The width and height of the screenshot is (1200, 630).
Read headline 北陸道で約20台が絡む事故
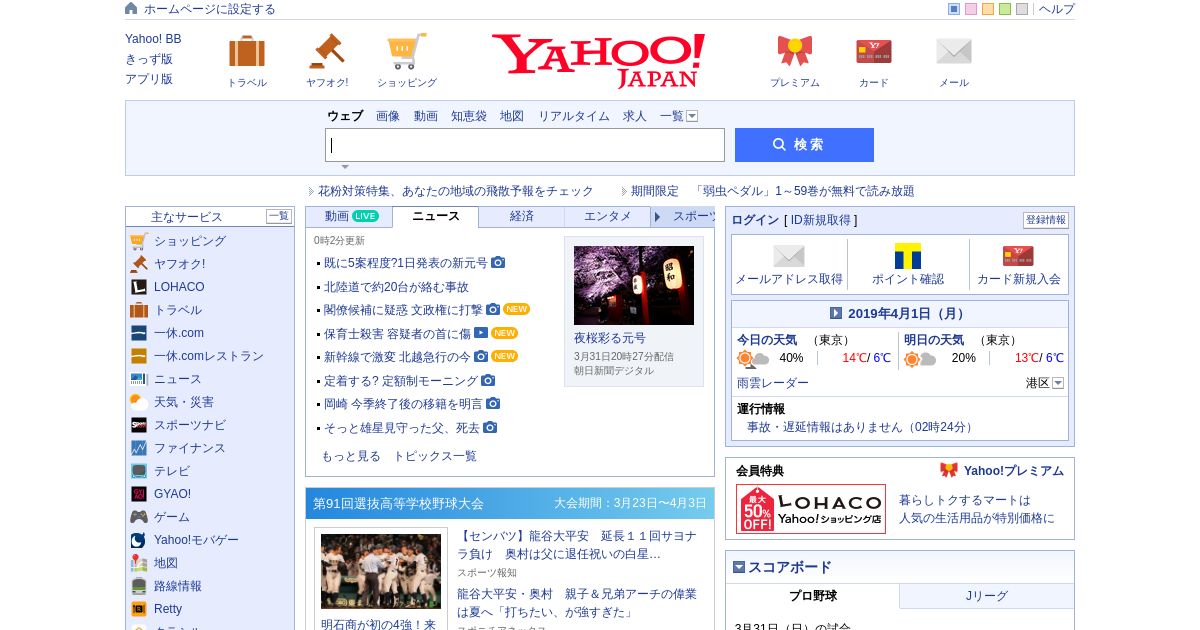click(x=396, y=287)
